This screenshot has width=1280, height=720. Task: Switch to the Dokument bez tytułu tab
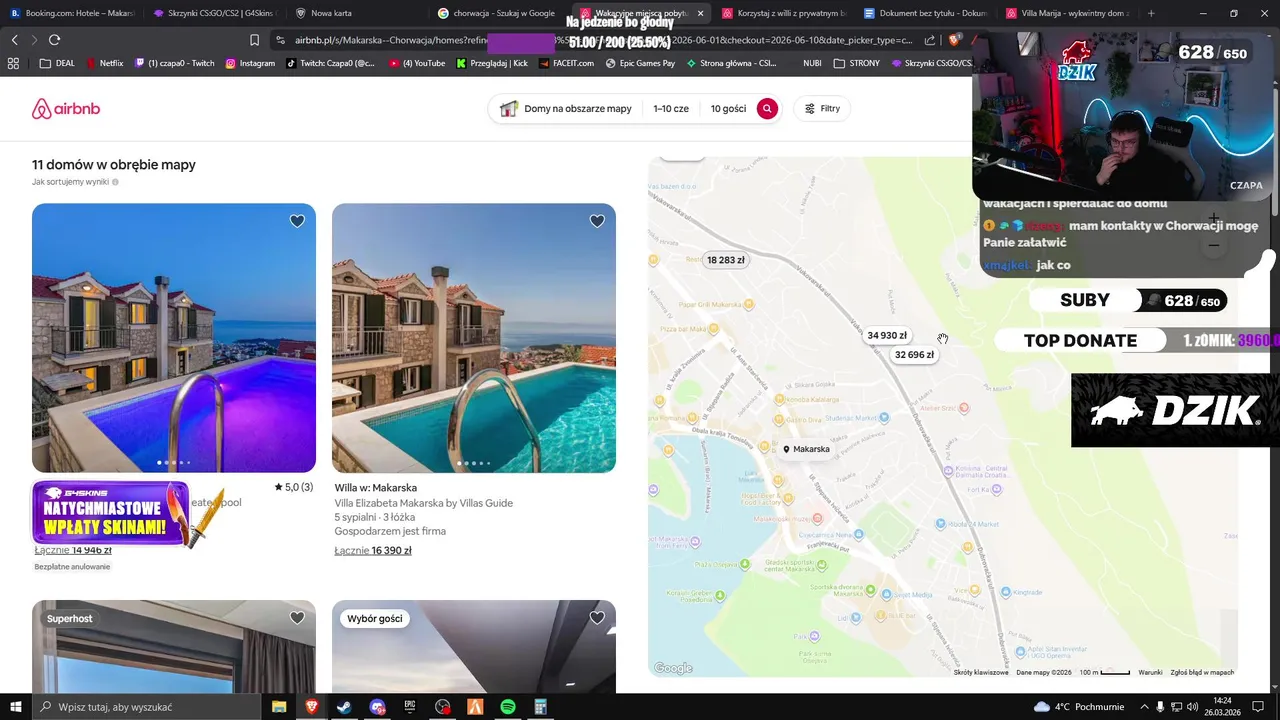click(926, 13)
